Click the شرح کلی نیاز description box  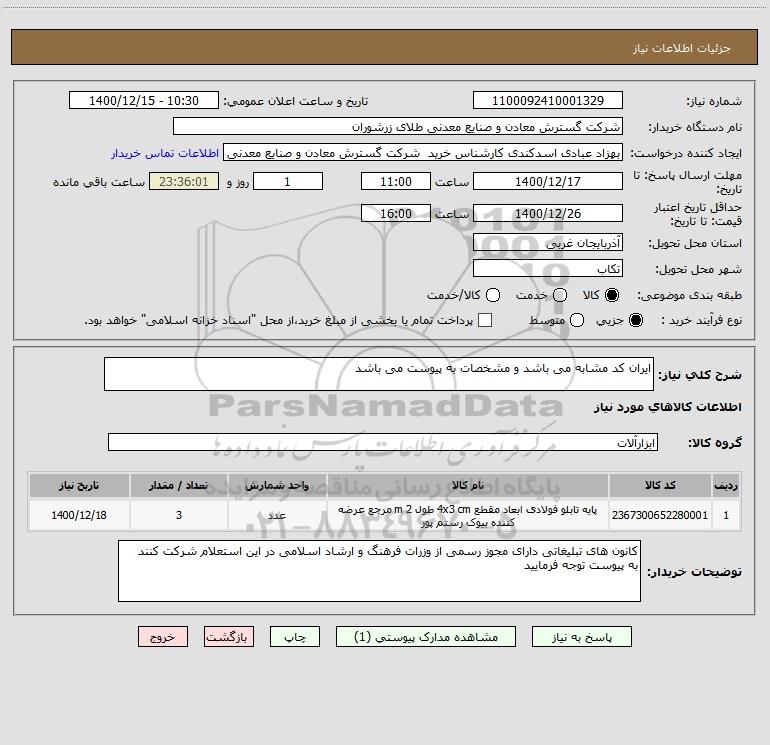379,374
